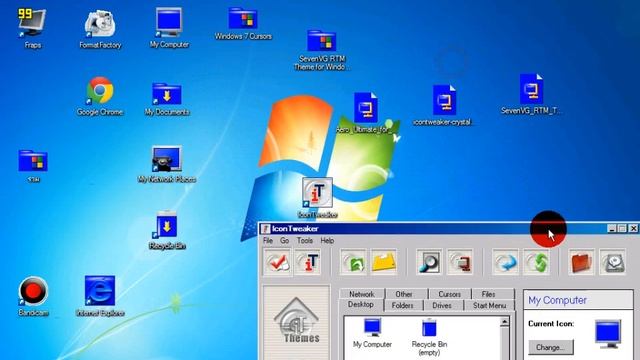Screen dimensions: 640x360
Task: Click the red checkmark toolbar icon in IconTweaker
Action: pyautogui.click(x=278, y=262)
